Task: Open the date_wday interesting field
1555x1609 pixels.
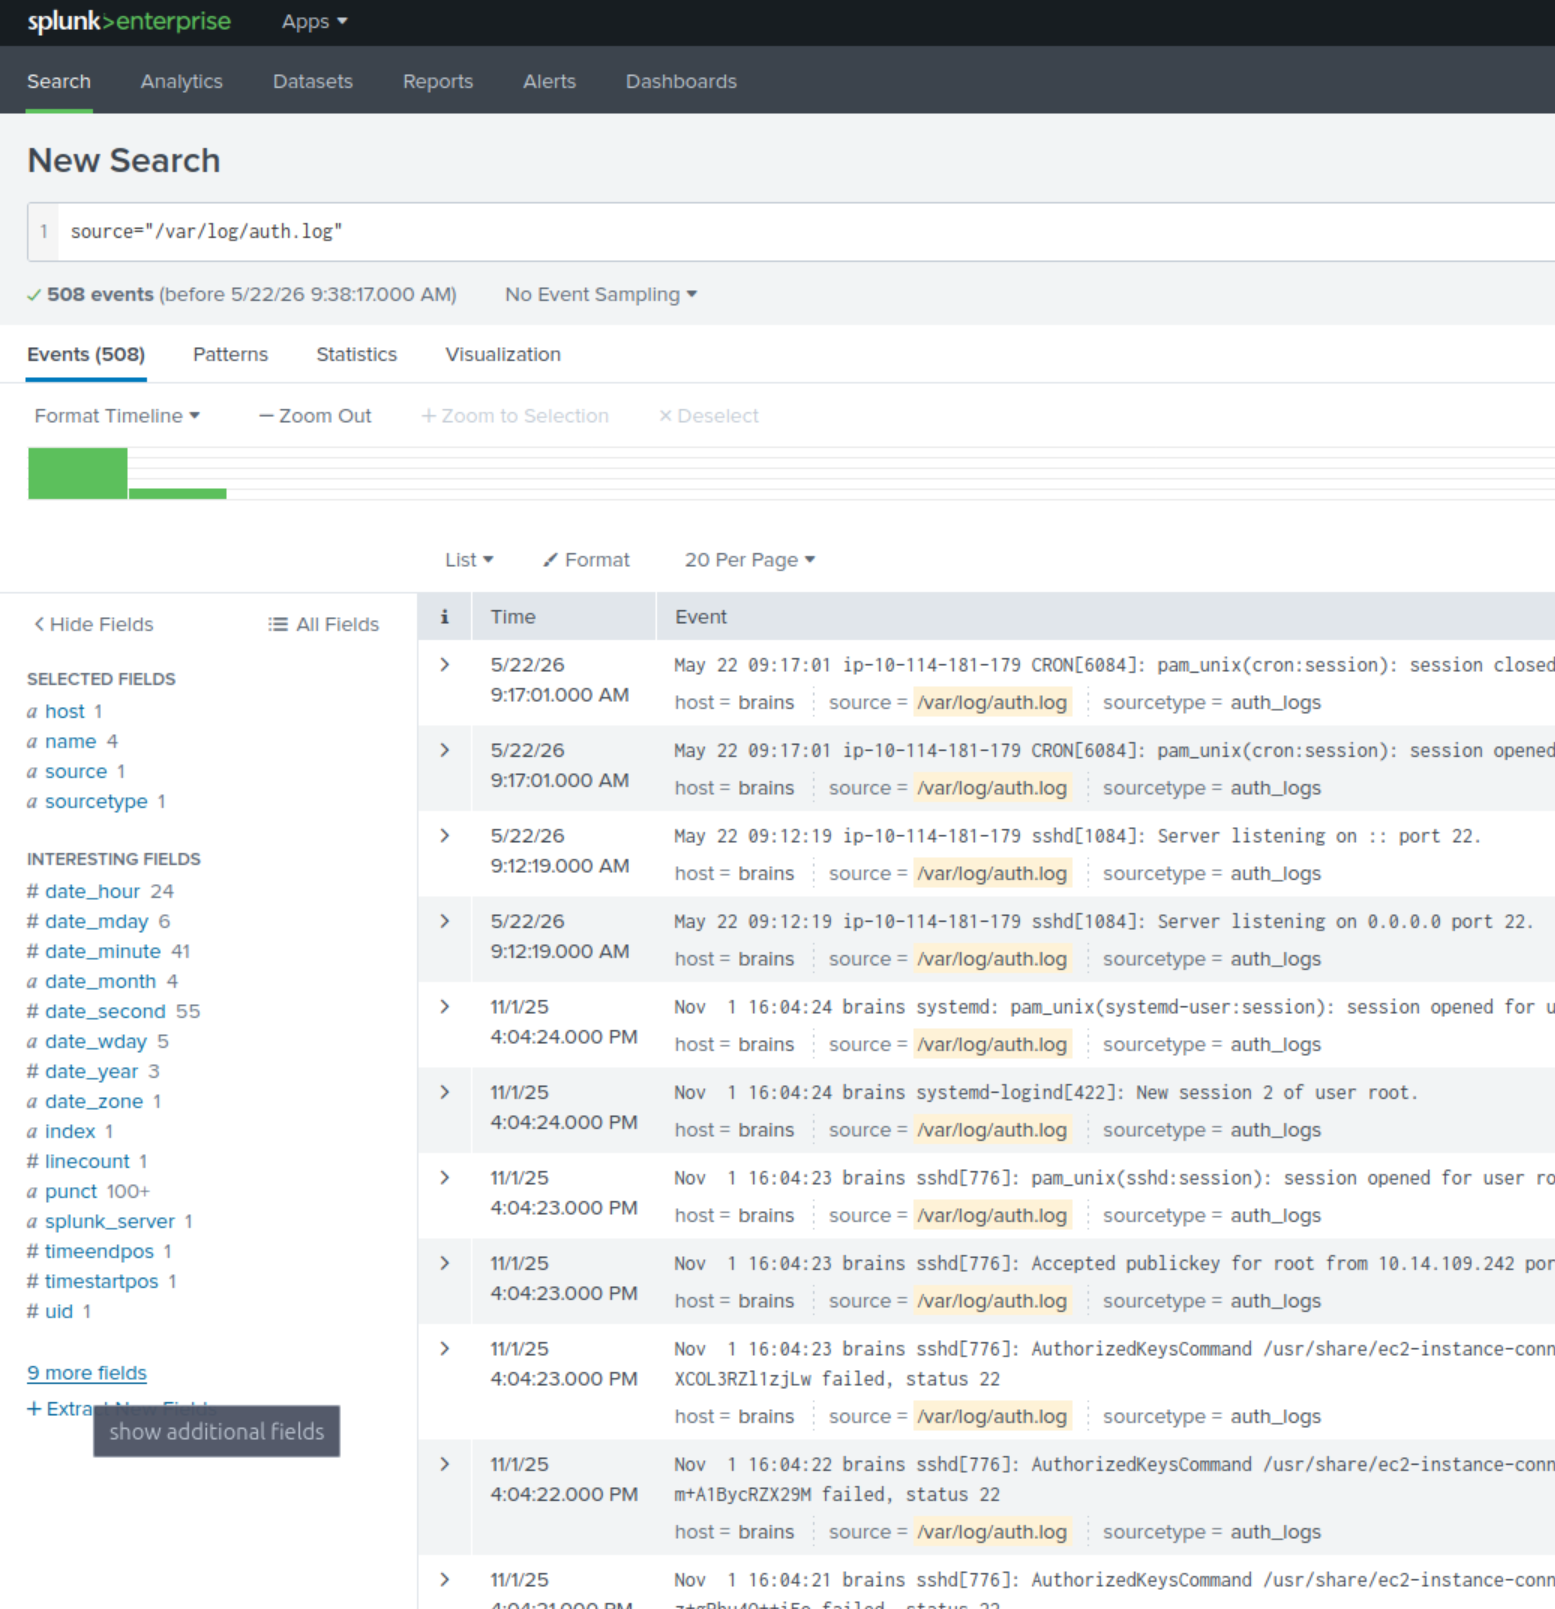Action: pos(96,1041)
